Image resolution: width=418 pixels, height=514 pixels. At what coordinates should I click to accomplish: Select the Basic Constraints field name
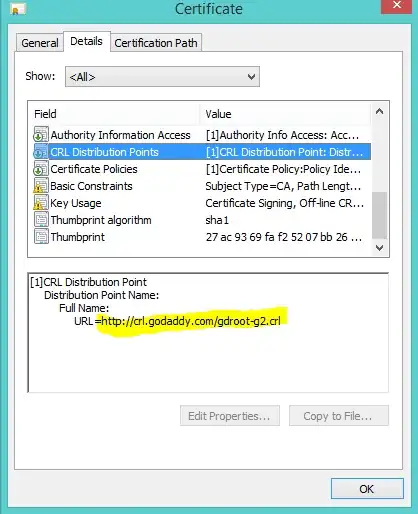click(91, 186)
